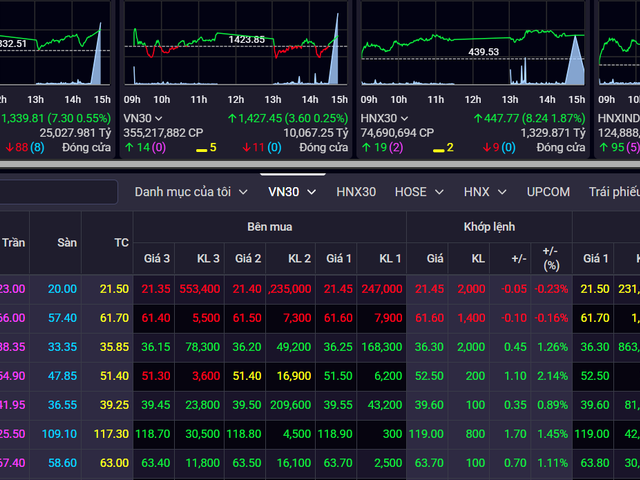The height and width of the screenshot is (480, 640).
Task: Open the HNX30 index selector below the chart
Action: [x=385, y=117]
